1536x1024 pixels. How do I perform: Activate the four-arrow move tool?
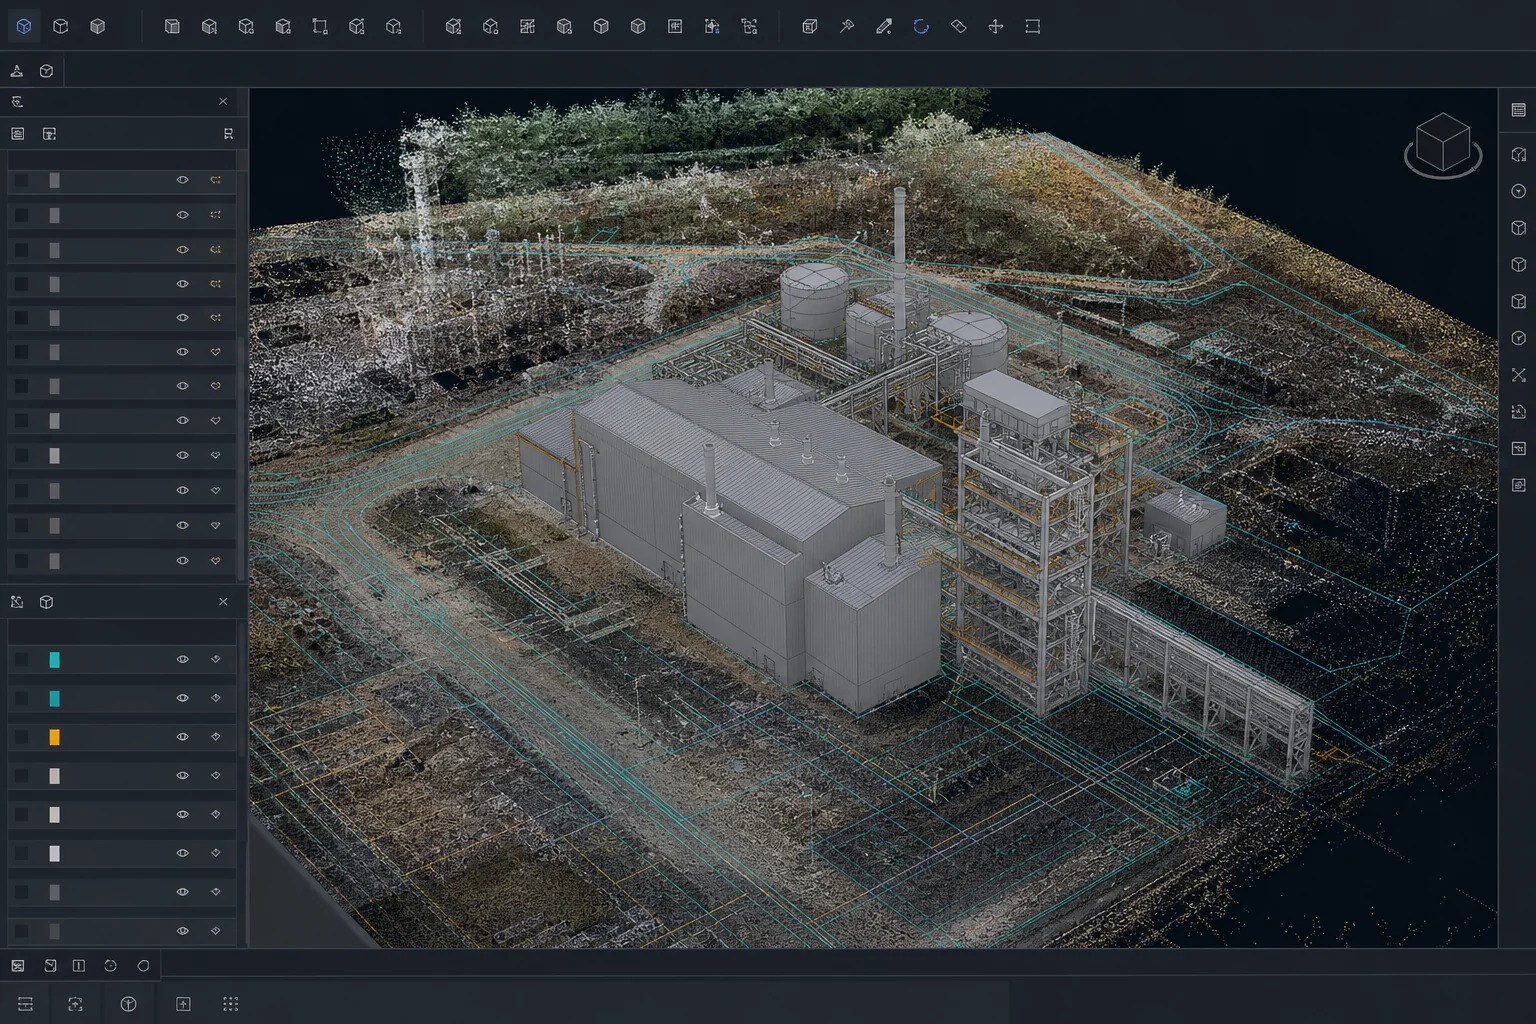click(x=996, y=27)
